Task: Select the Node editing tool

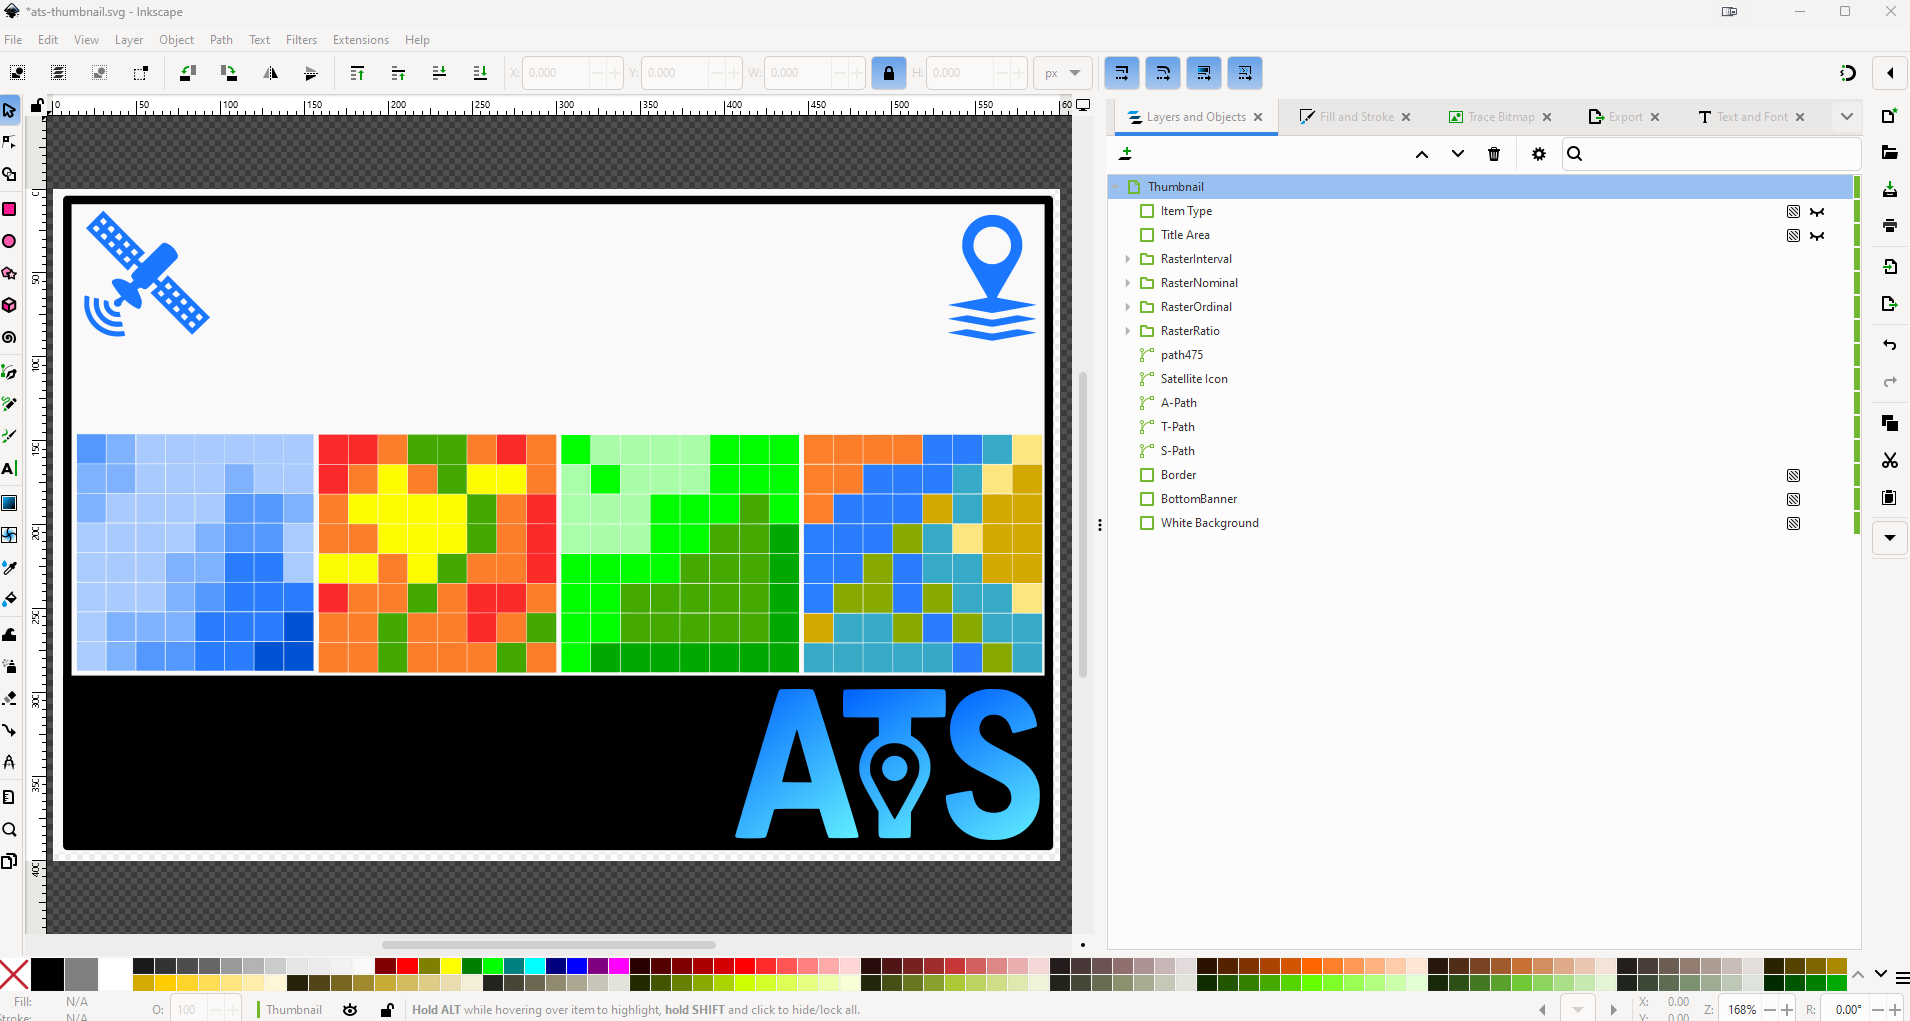Action: (x=10, y=142)
